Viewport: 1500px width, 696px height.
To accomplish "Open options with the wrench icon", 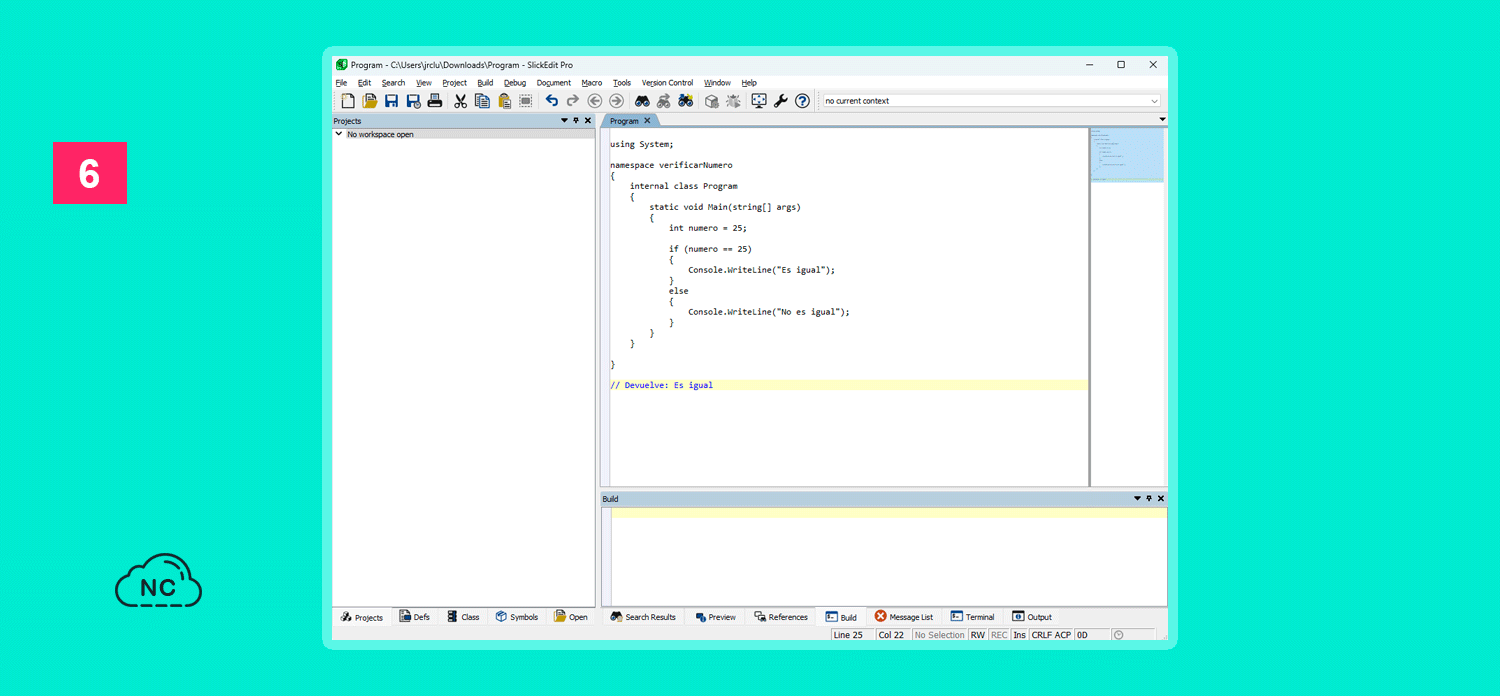I will coord(780,101).
